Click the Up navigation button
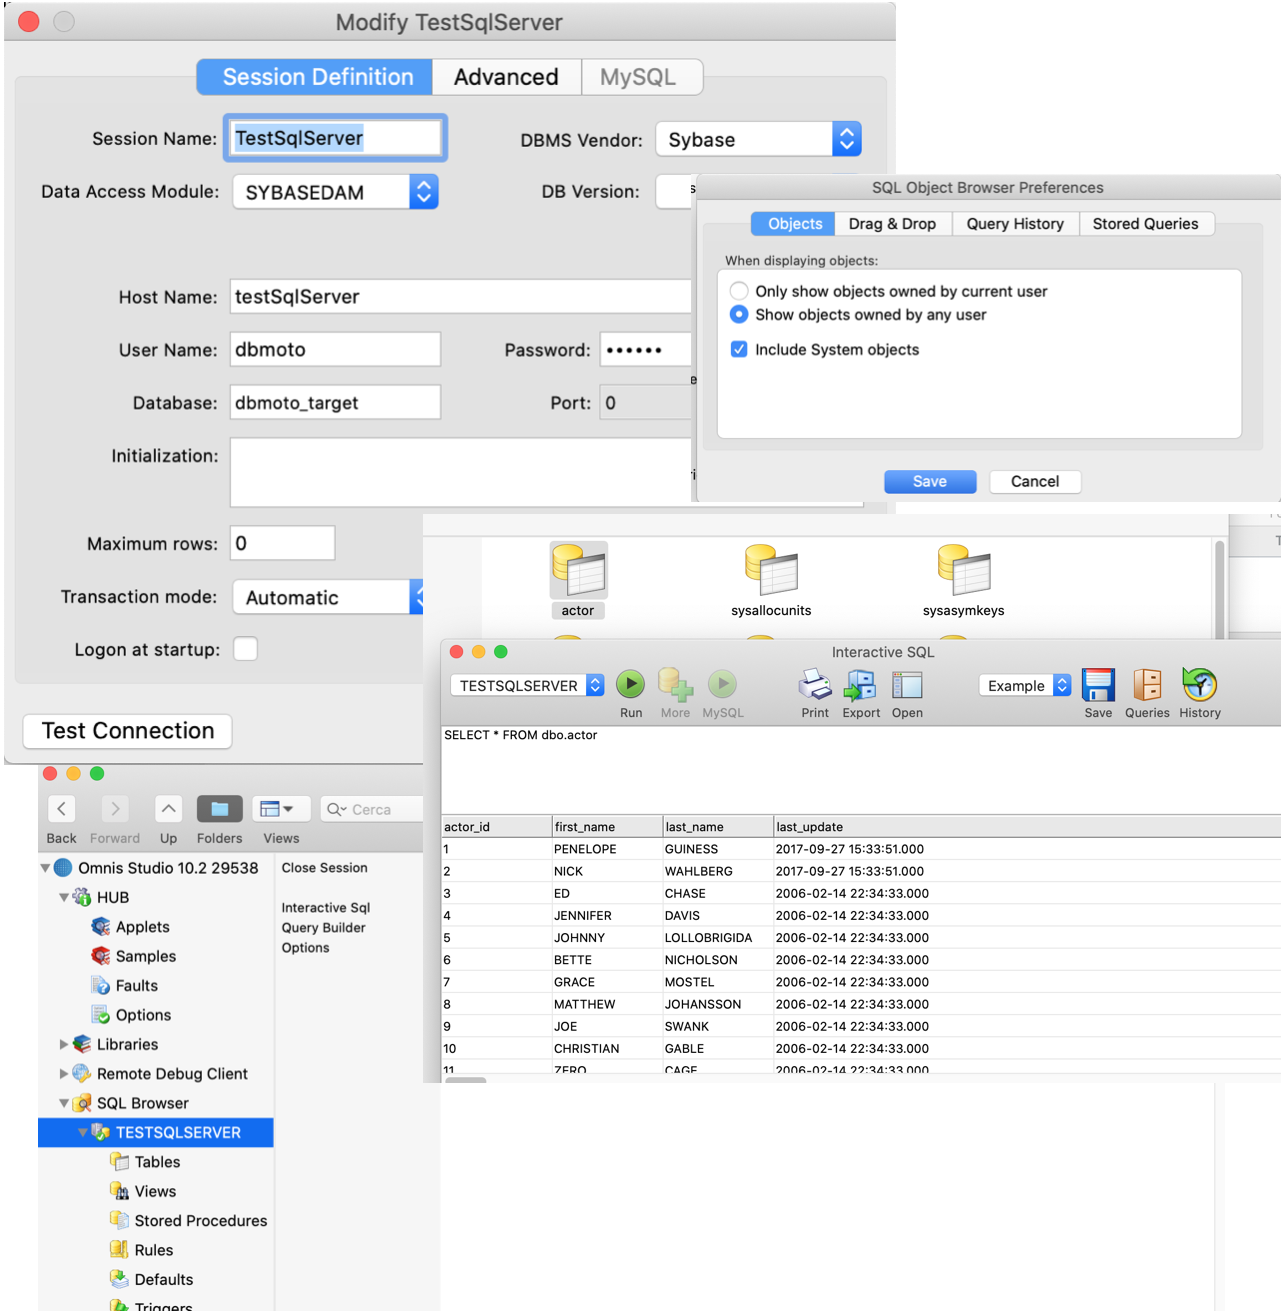1284x1314 pixels. [169, 809]
